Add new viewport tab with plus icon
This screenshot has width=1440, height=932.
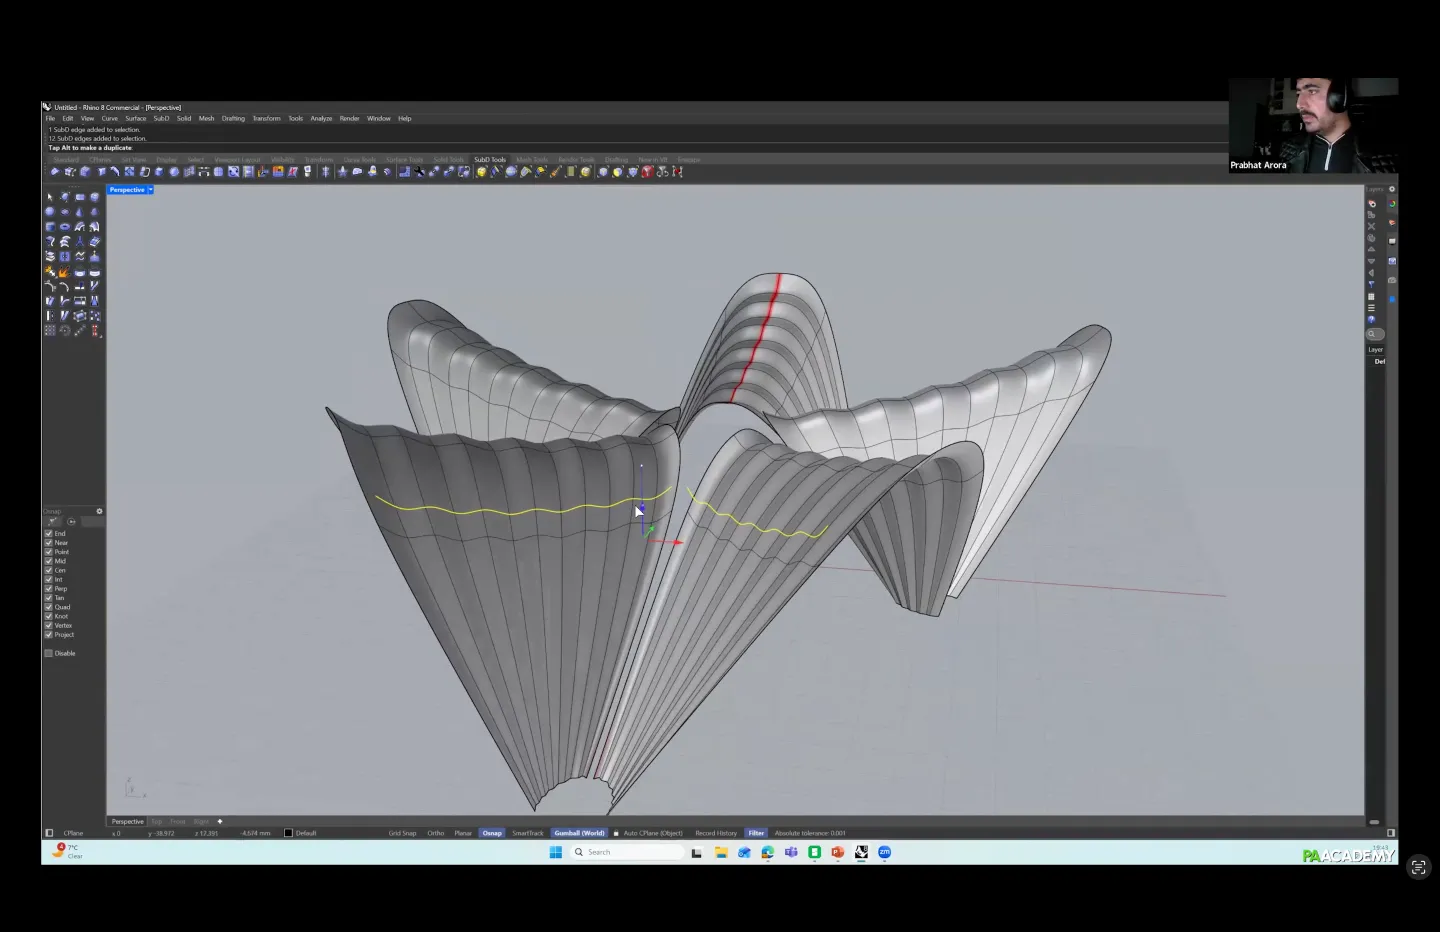(x=220, y=822)
